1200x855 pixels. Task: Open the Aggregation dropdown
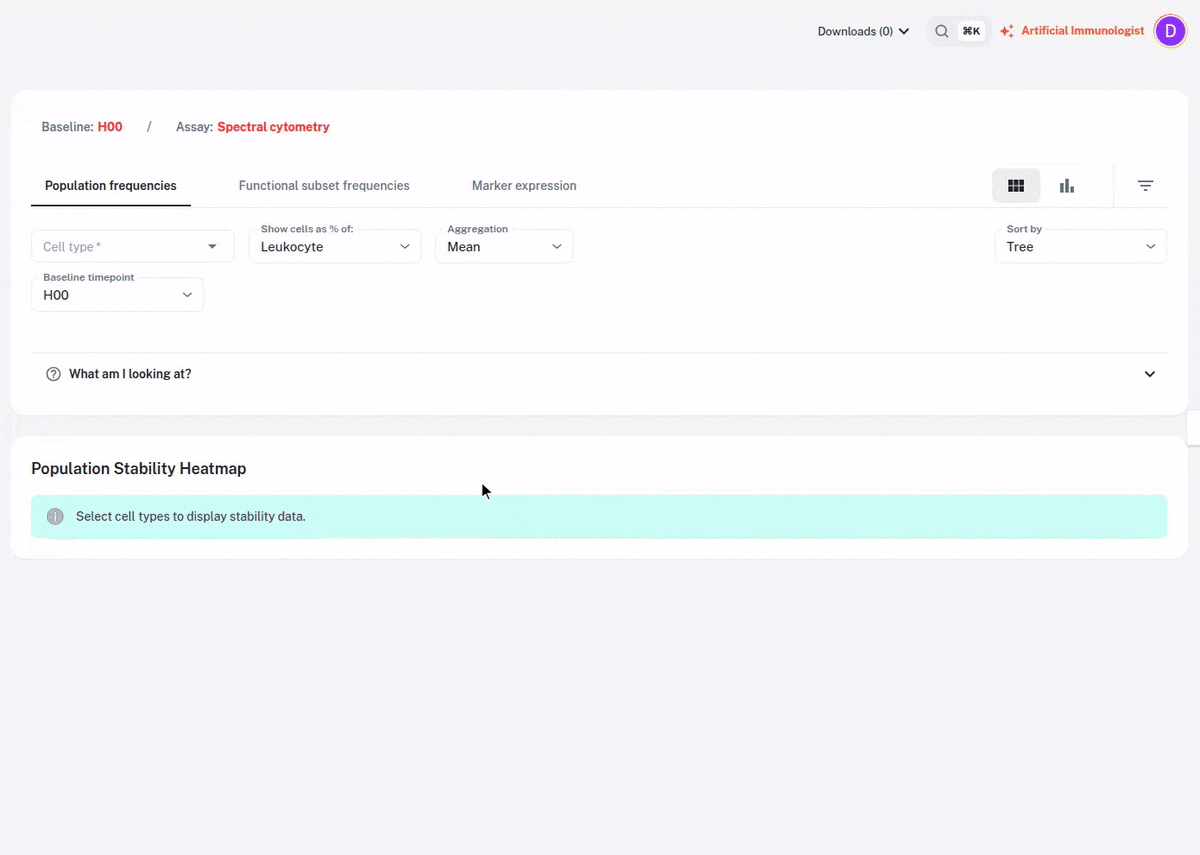[504, 247]
